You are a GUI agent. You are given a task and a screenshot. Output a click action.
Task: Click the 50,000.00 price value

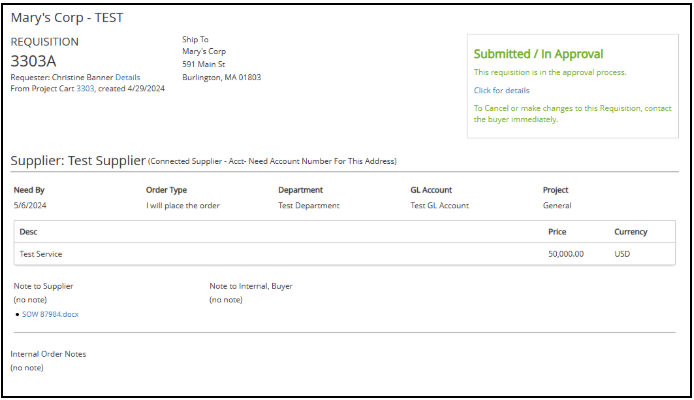pyautogui.click(x=566, y=254)
